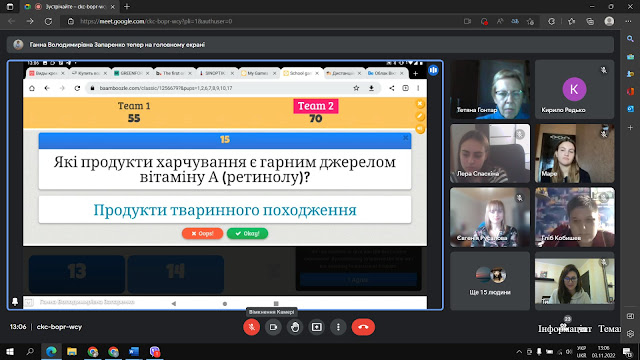Open Edge translate icon
640x360 pixels.
pyautogui.click(x=515, y=21)
